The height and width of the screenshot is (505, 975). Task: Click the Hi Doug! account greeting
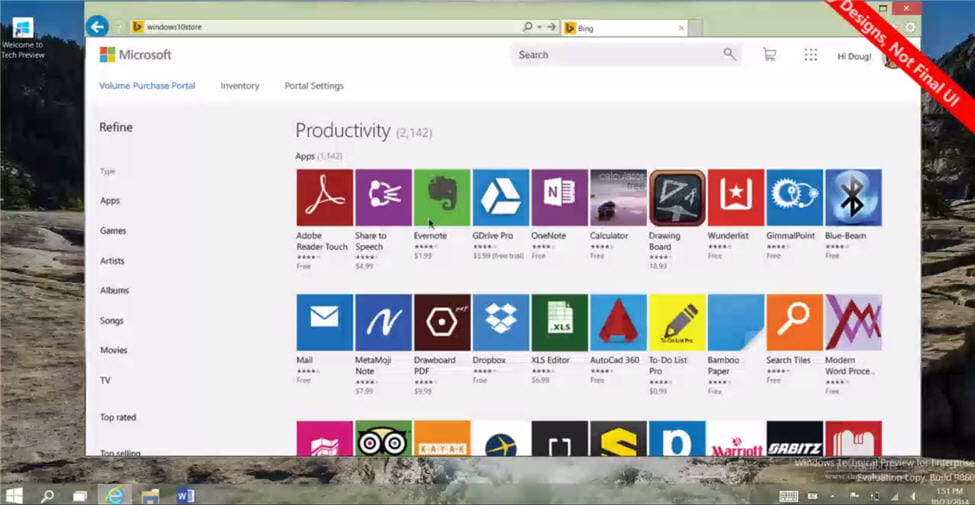pyautogui.click(x=854, y=57)
